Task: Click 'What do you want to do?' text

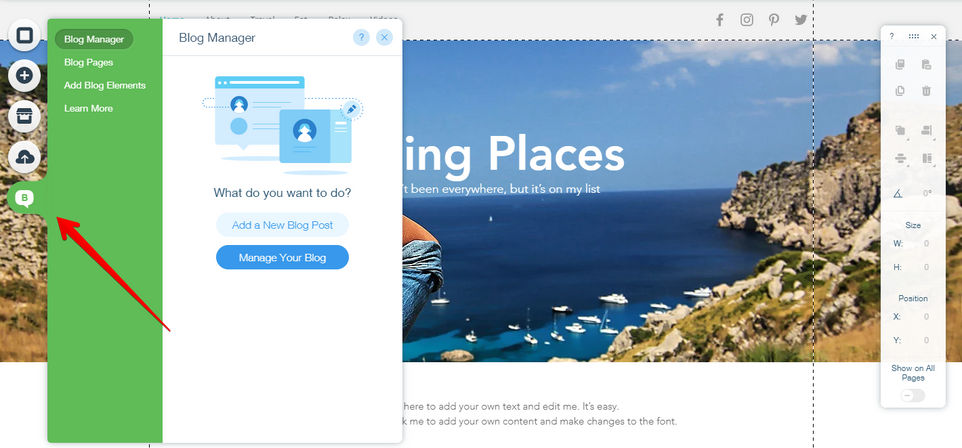Action: click(x=282, y=193)
